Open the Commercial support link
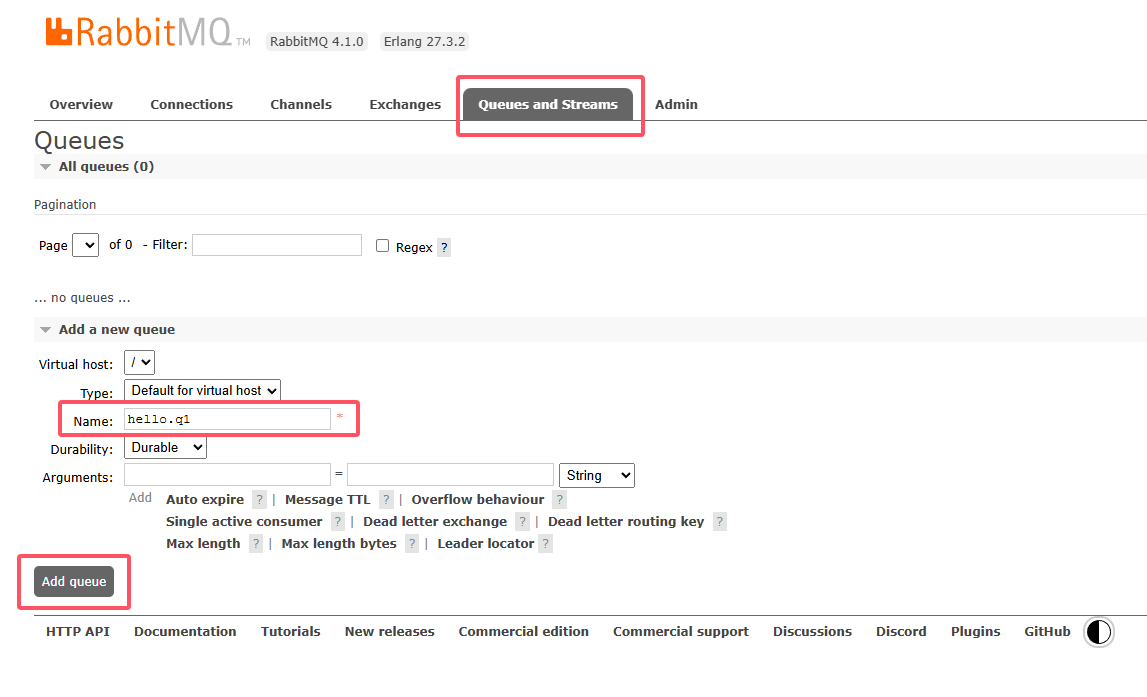This screenshot has width=1147, height=697. [x=680, y=631]
